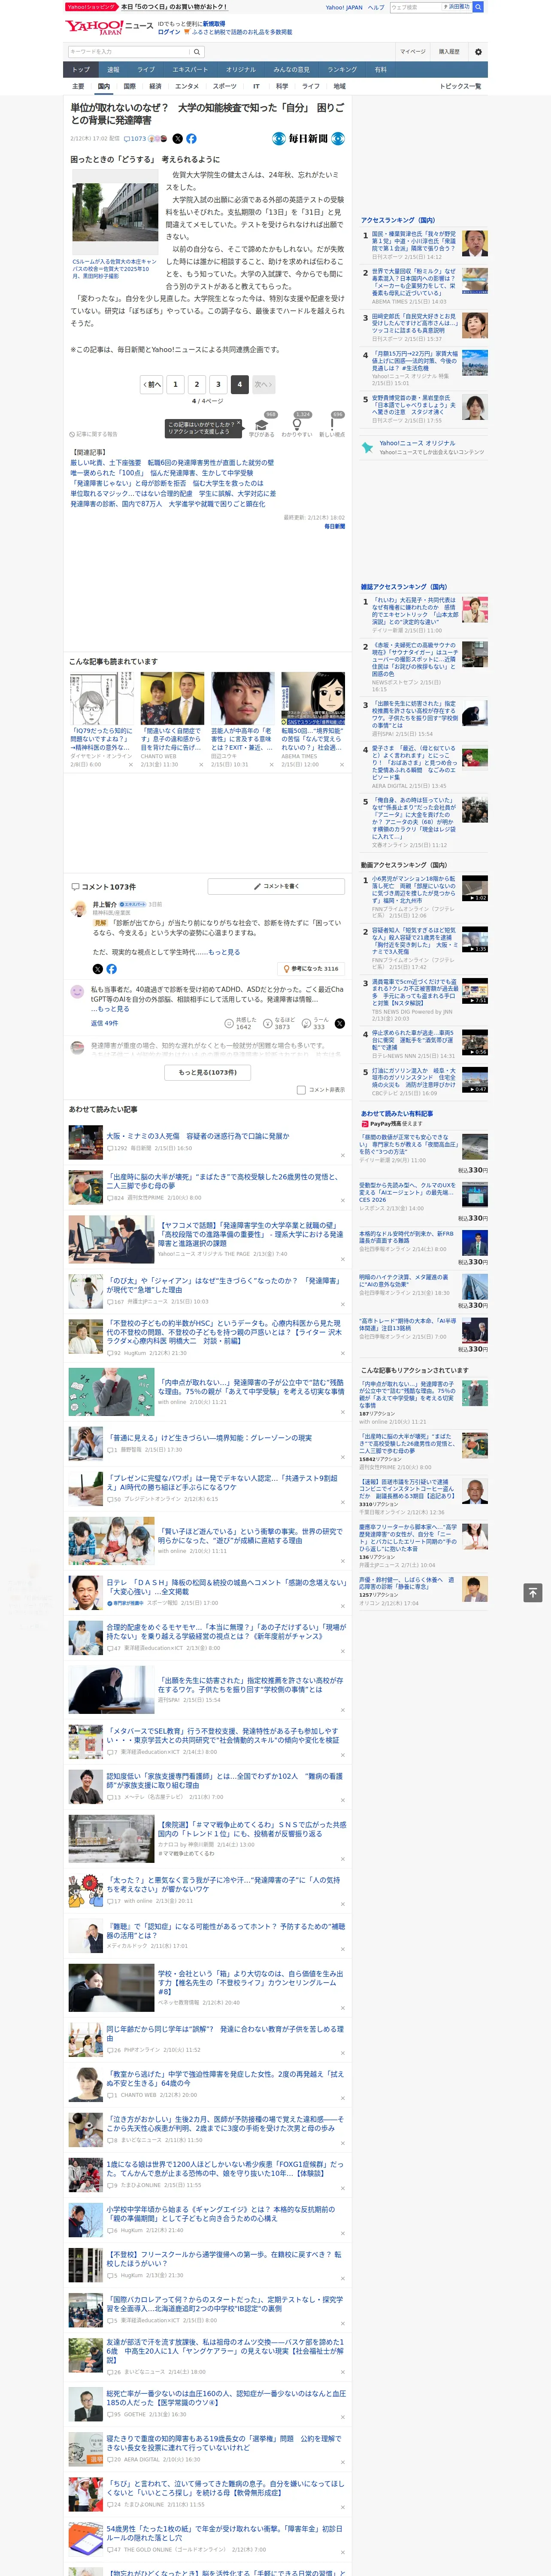Toggle the コメント非表示 checkbox

click(301, 1090)
